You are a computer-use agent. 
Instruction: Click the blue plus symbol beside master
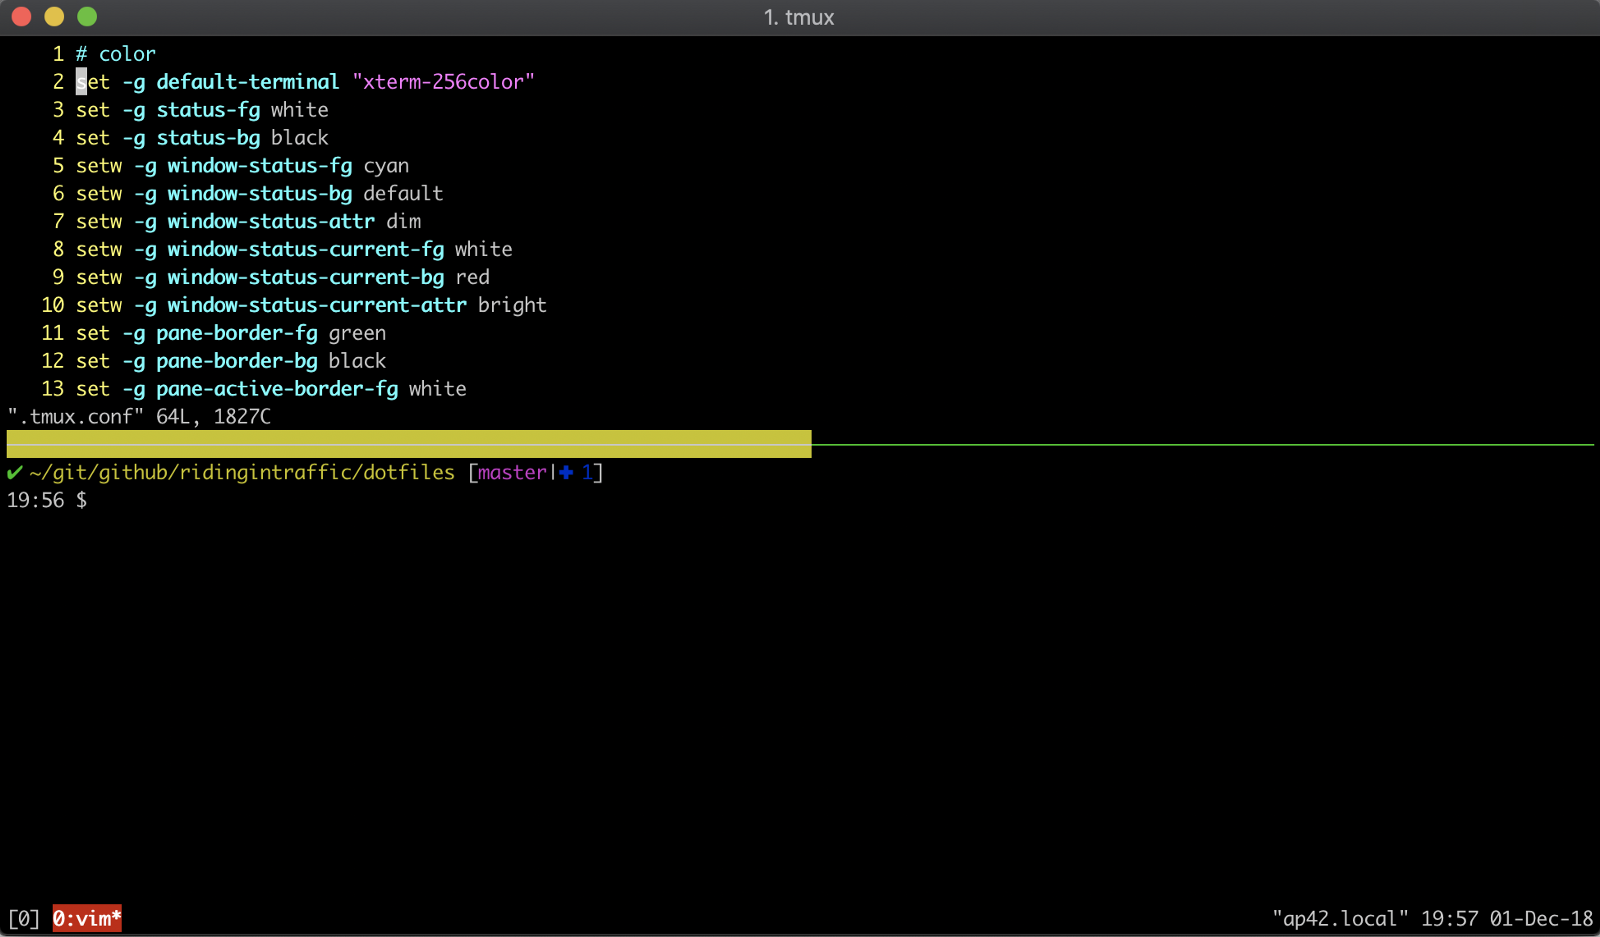[566, 472]
